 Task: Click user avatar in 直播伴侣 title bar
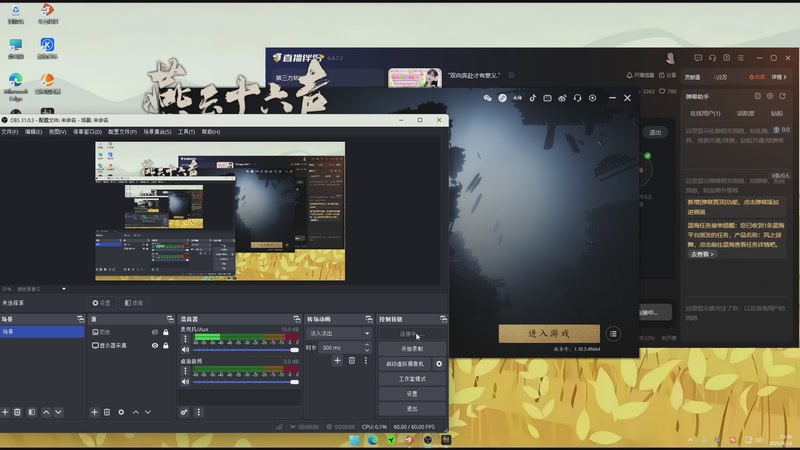point(670,58)
